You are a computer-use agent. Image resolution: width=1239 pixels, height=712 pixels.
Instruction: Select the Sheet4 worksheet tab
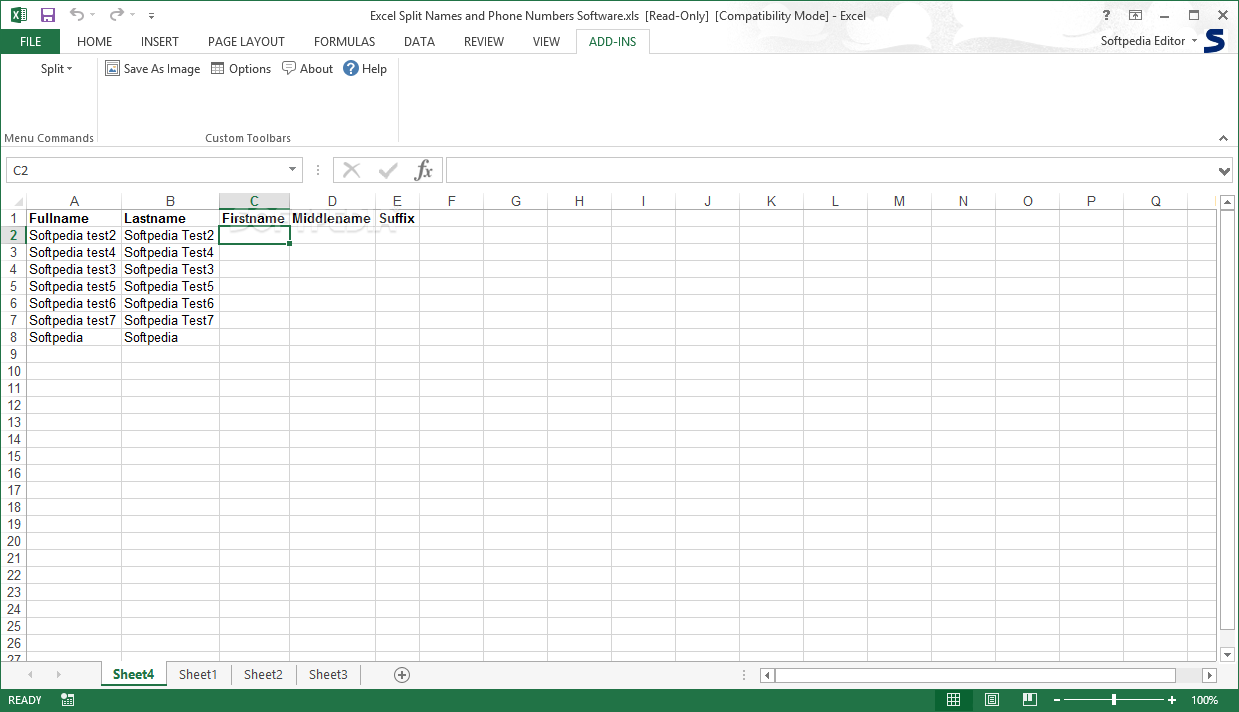coord(133,674)
